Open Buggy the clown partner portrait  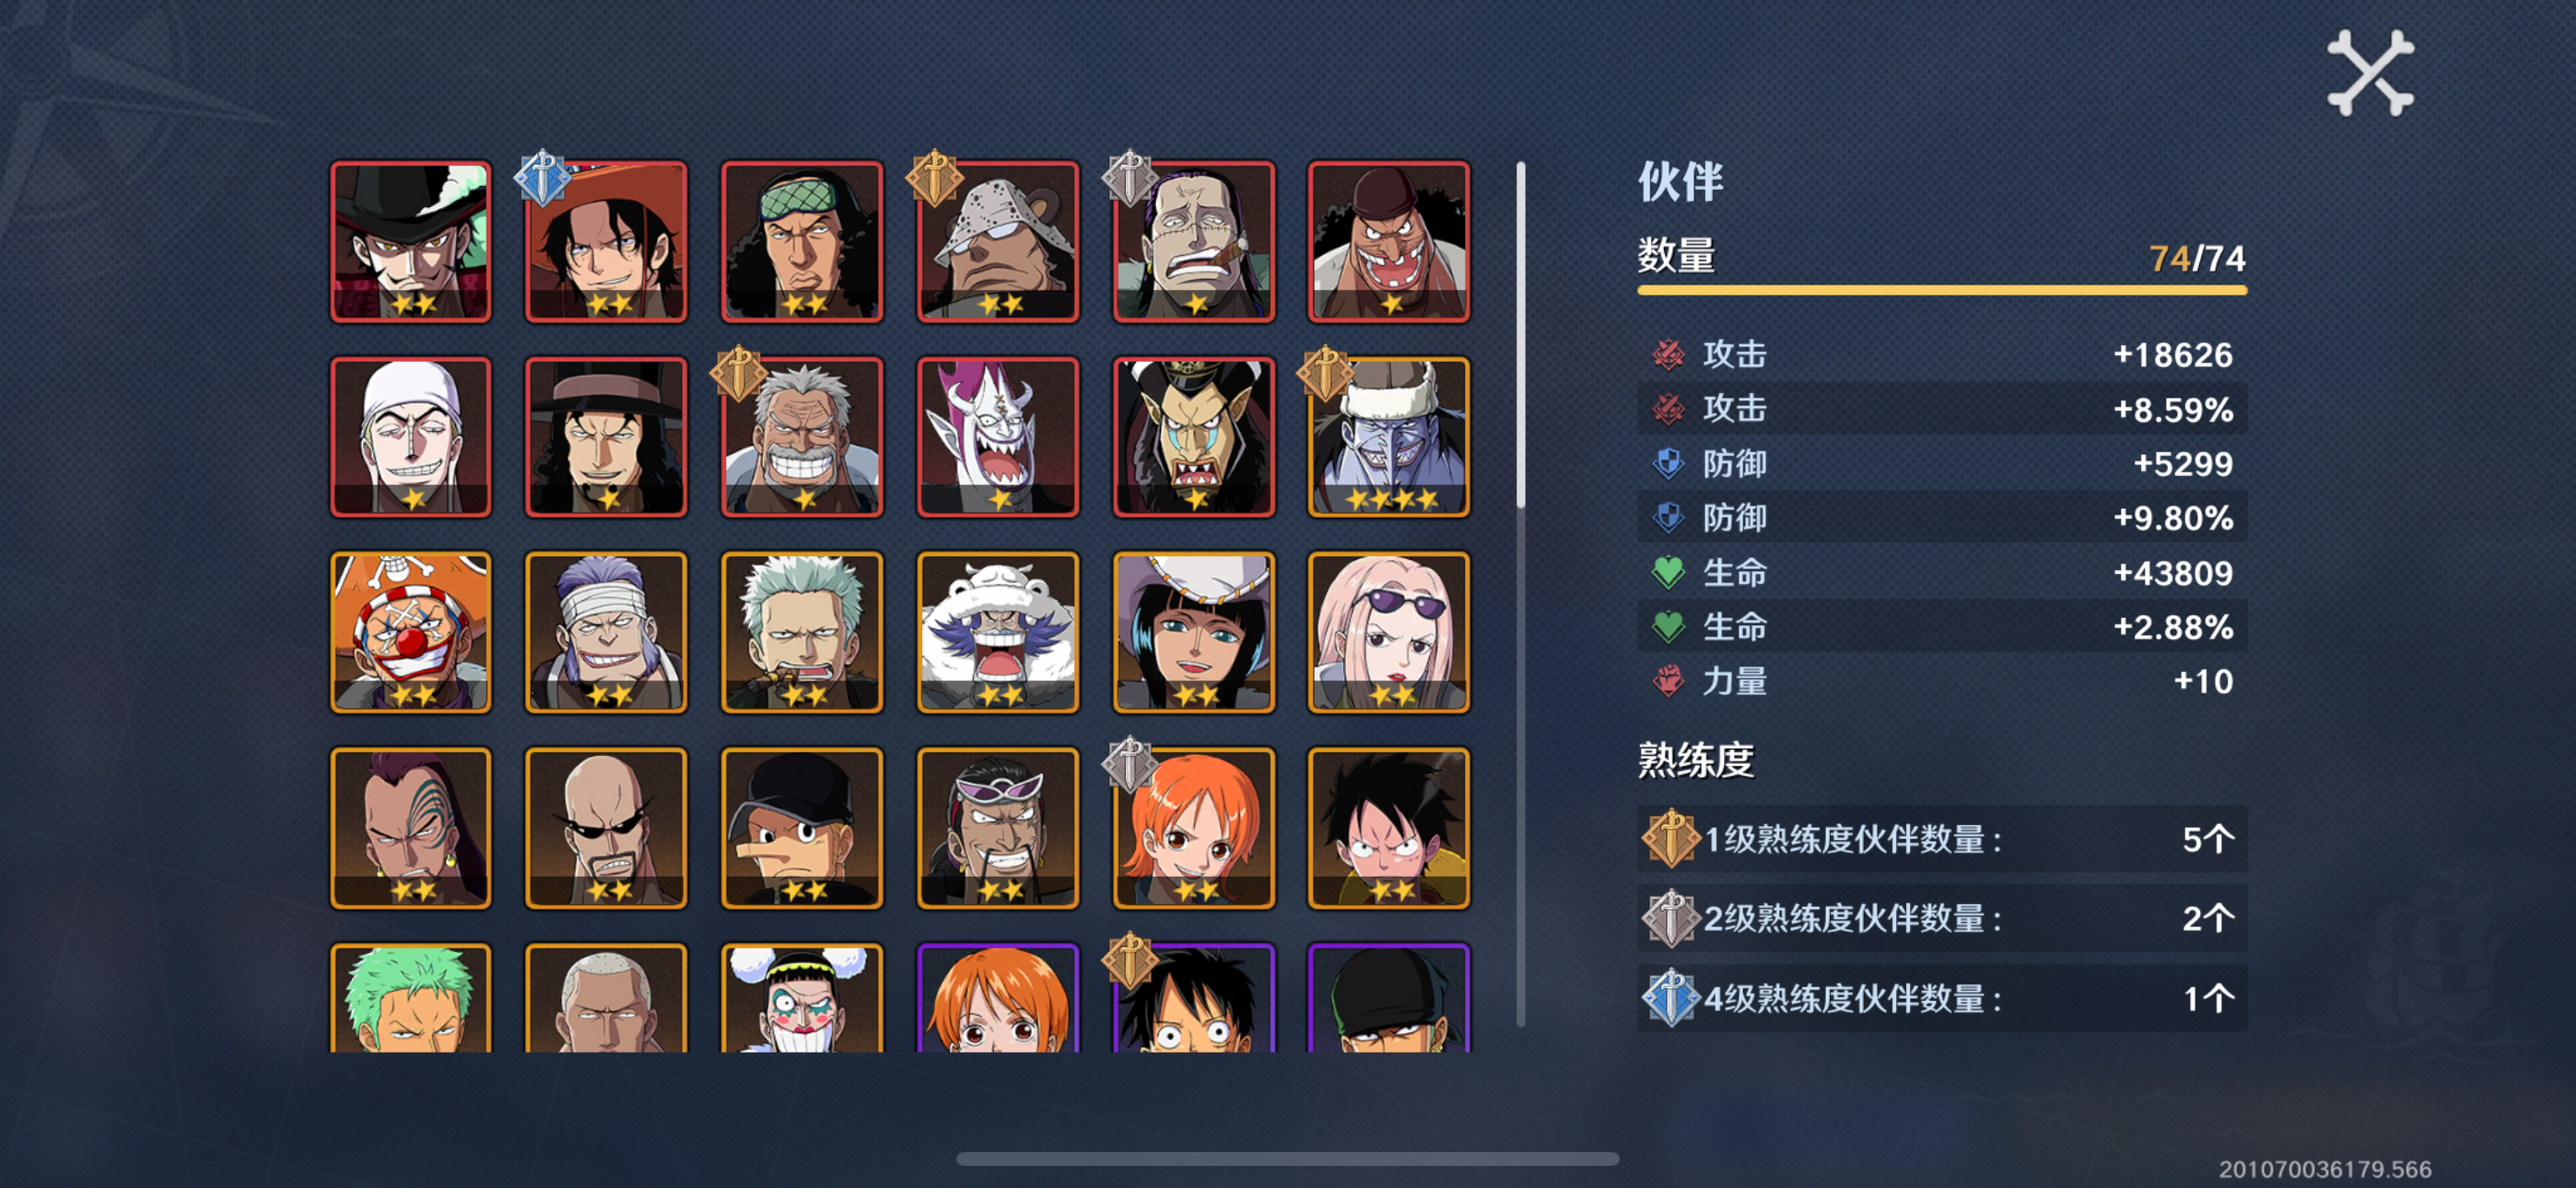coord(411,632)
